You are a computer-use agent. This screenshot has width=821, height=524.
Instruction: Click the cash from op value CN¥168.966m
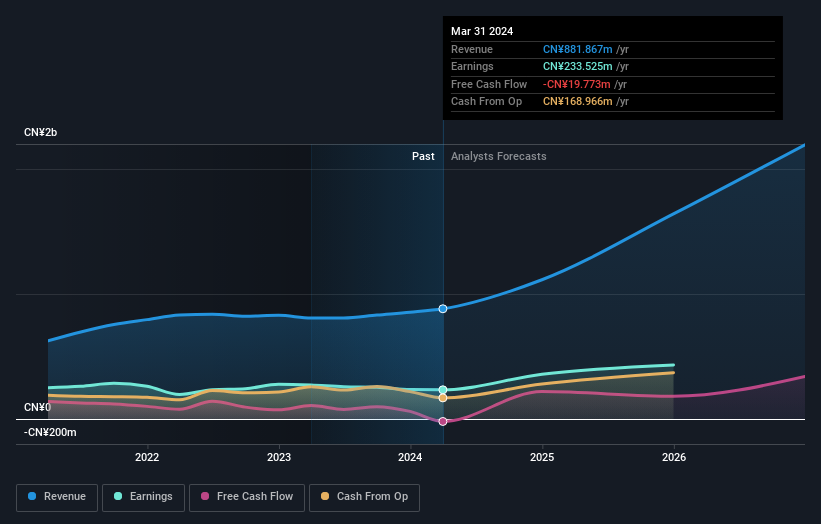(x=578, y=102)
